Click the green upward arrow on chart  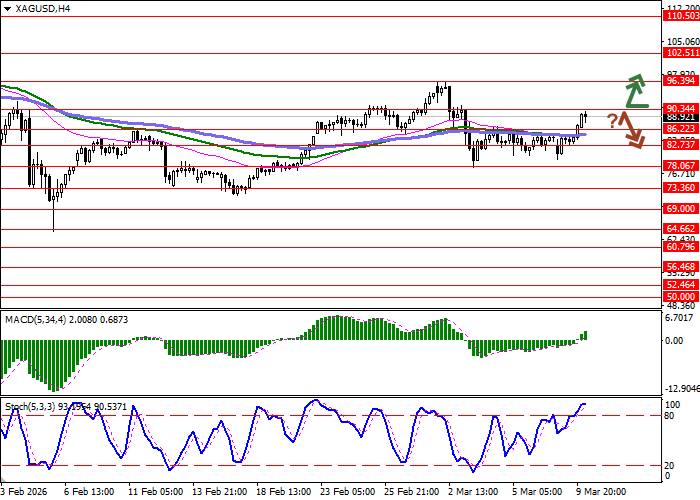coord(636,91)
